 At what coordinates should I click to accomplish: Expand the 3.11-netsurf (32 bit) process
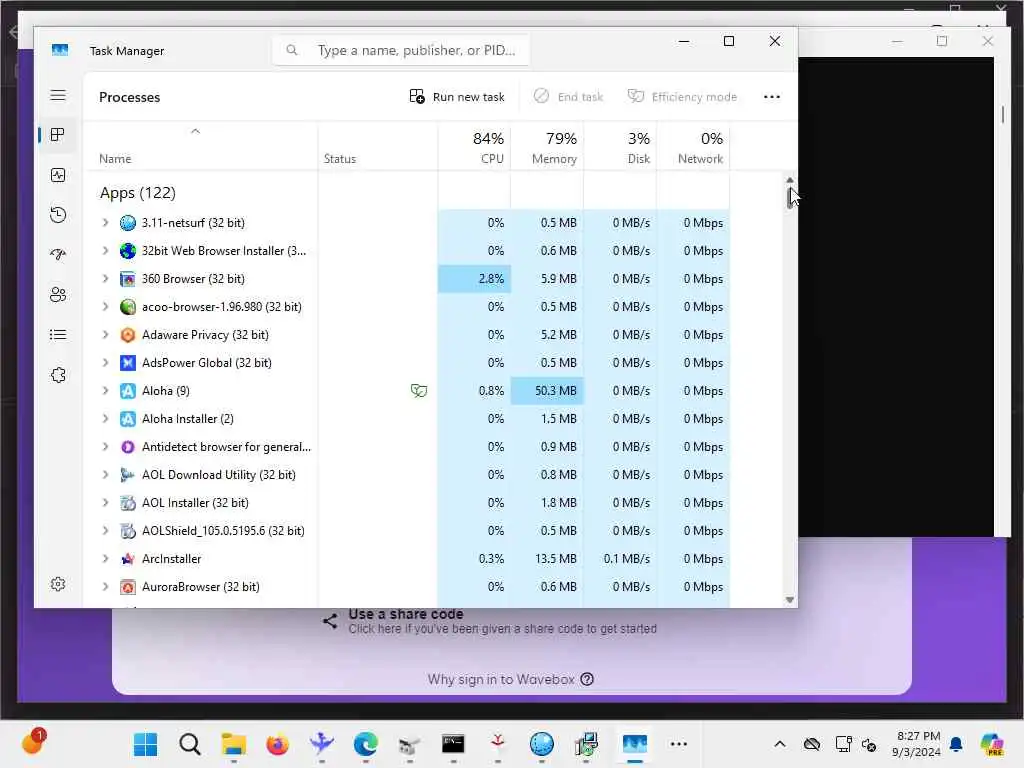105,223
